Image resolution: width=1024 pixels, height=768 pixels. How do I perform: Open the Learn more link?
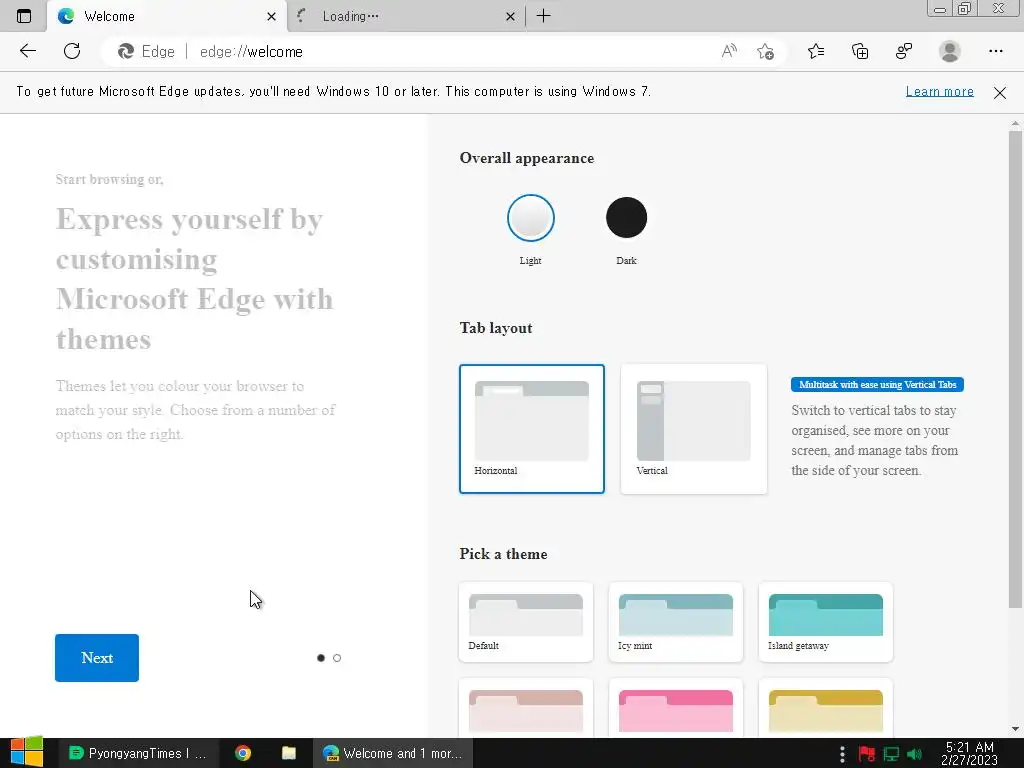[939, 91]
